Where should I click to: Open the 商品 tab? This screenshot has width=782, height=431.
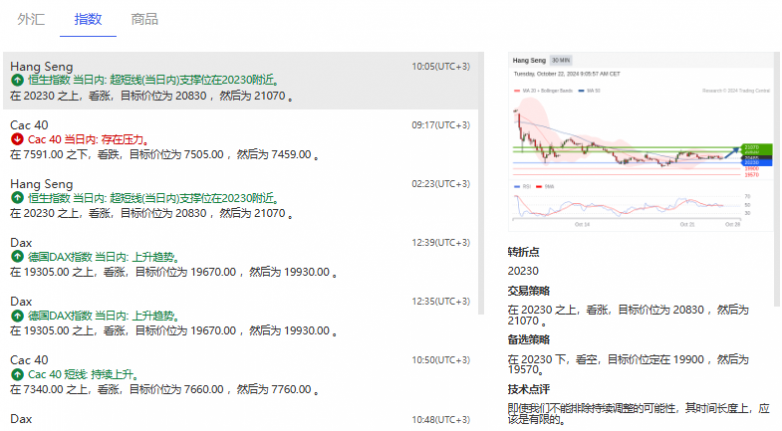pos(144,19)
